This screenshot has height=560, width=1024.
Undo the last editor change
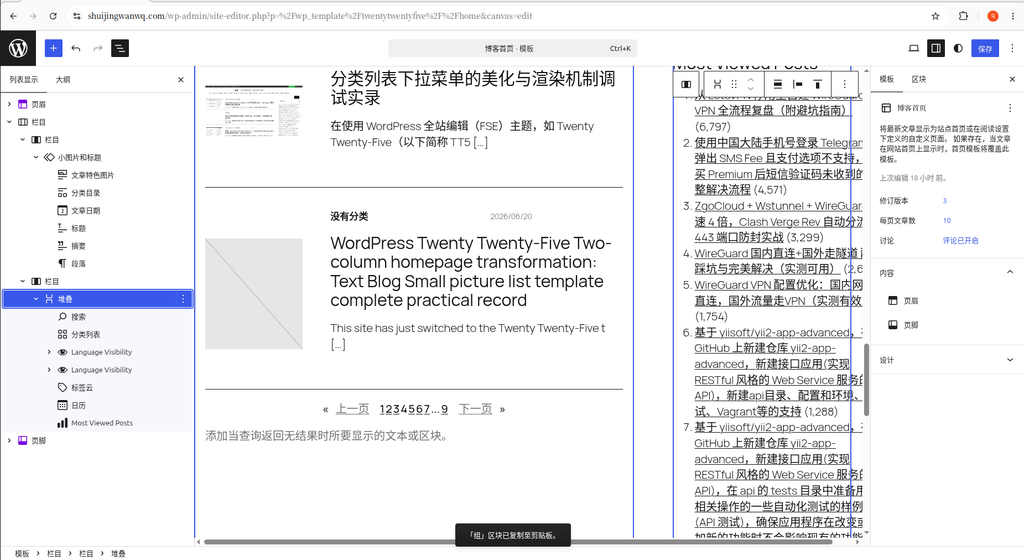(x=76, y=48)
